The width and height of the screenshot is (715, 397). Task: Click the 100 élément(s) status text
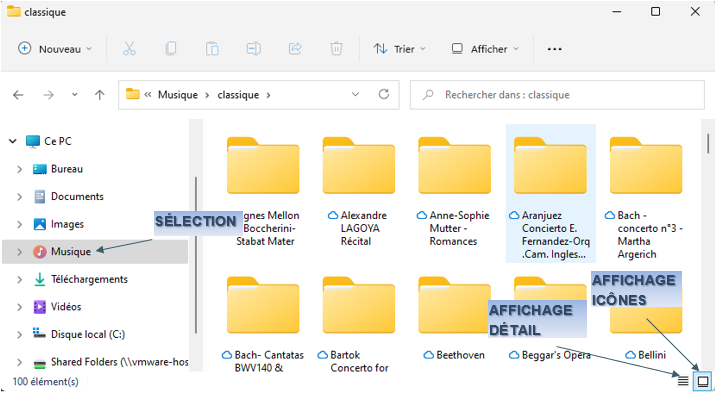[46, 382]
